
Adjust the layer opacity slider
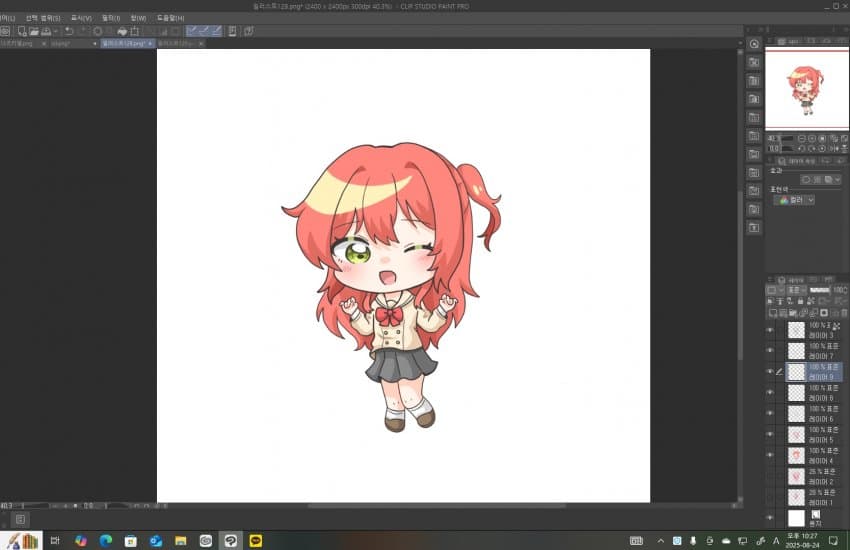pos(820,290)
